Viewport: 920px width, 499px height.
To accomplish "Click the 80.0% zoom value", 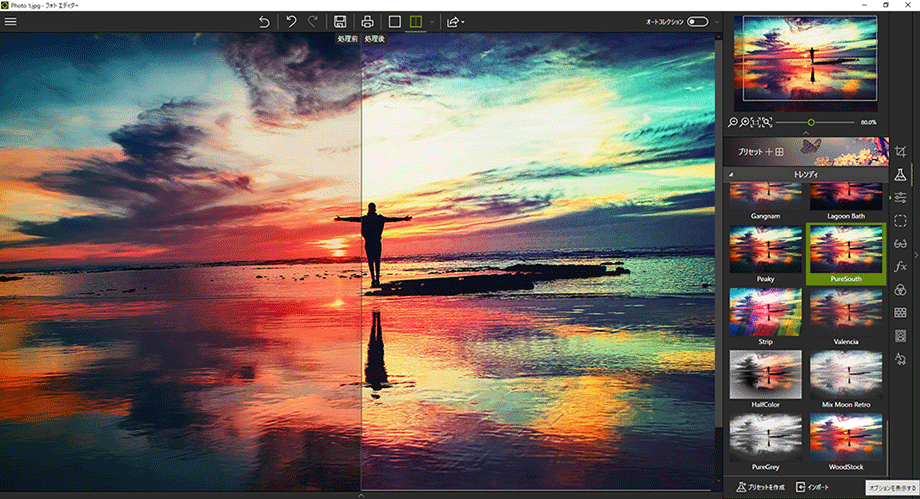I will (868, 123).
